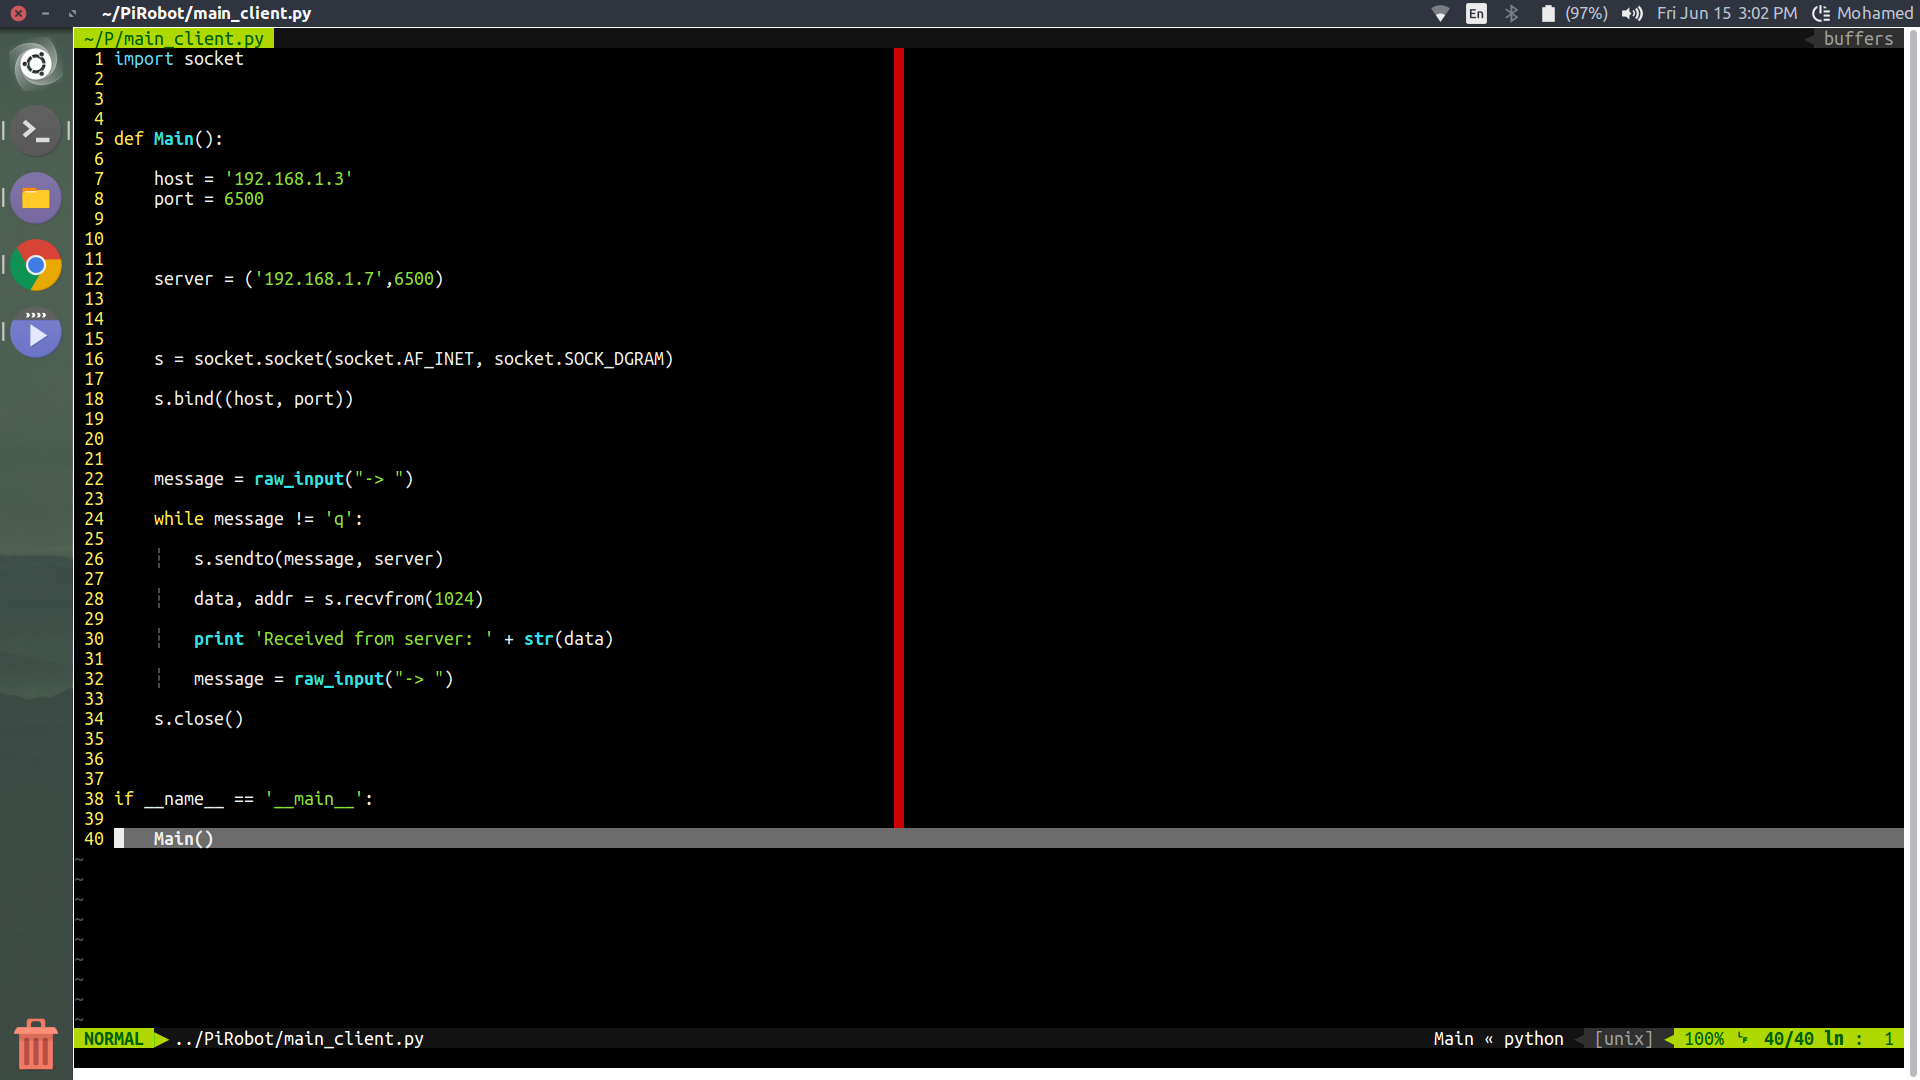Click the if __name__ == '__main__' line
Viewport: 1920px width, 1080px height.
(243, 799)
